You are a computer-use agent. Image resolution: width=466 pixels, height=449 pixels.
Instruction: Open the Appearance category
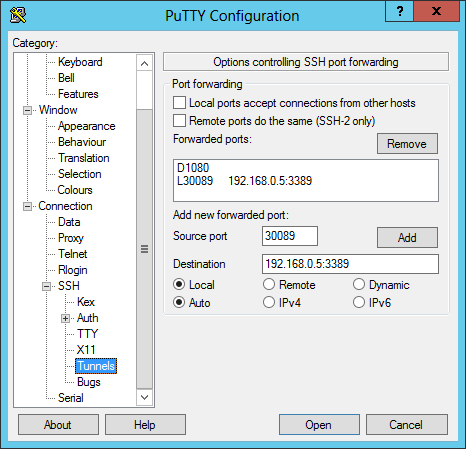tap(86, 126)
